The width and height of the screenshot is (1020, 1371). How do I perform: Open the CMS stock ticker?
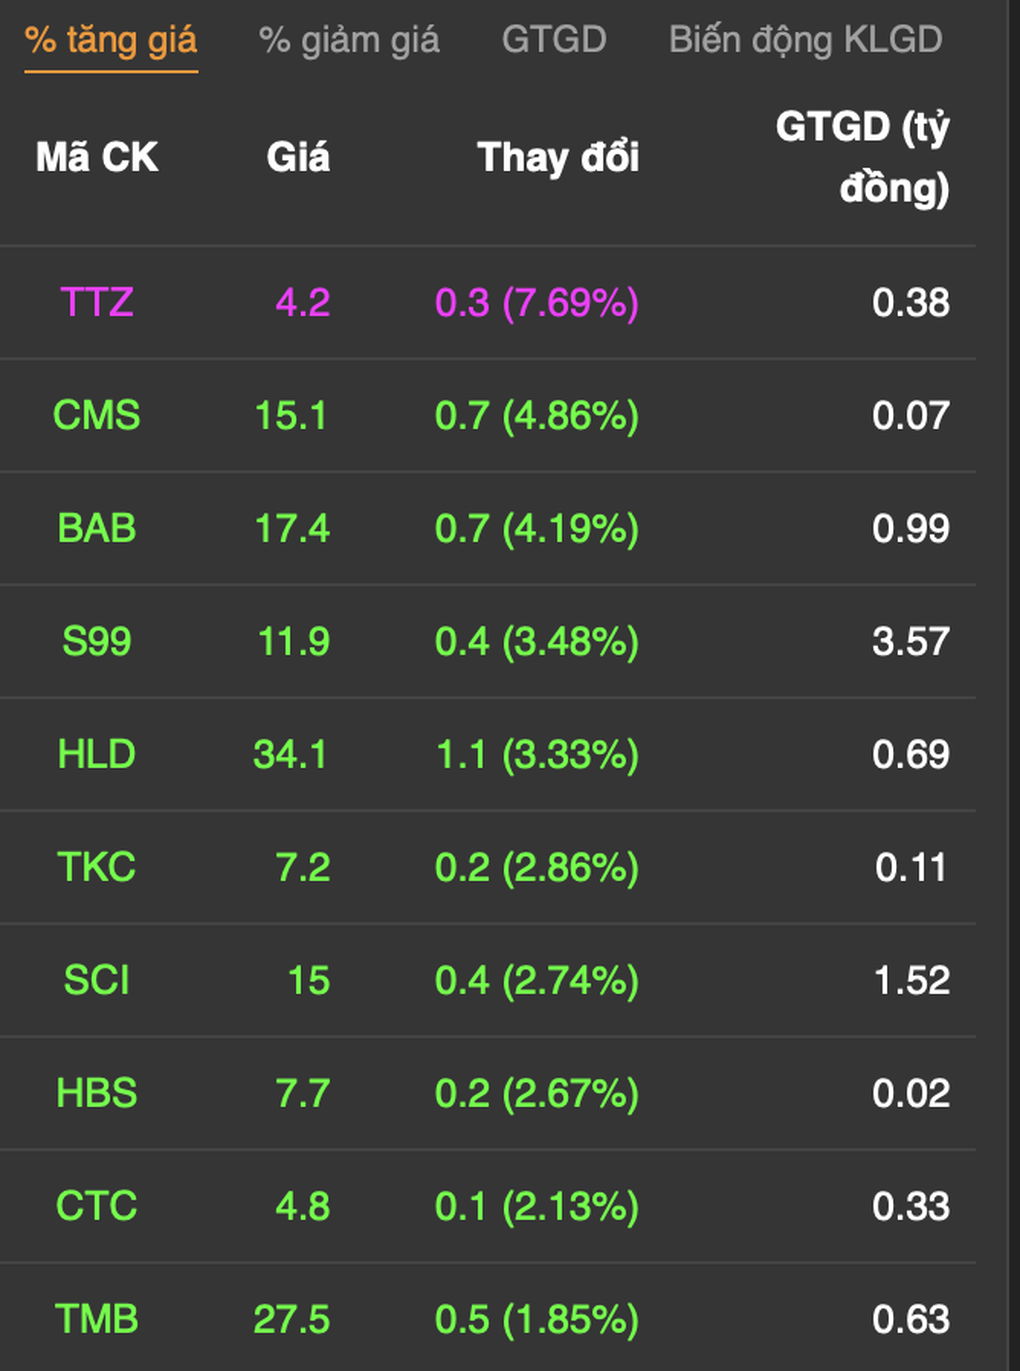click(97, 415)
